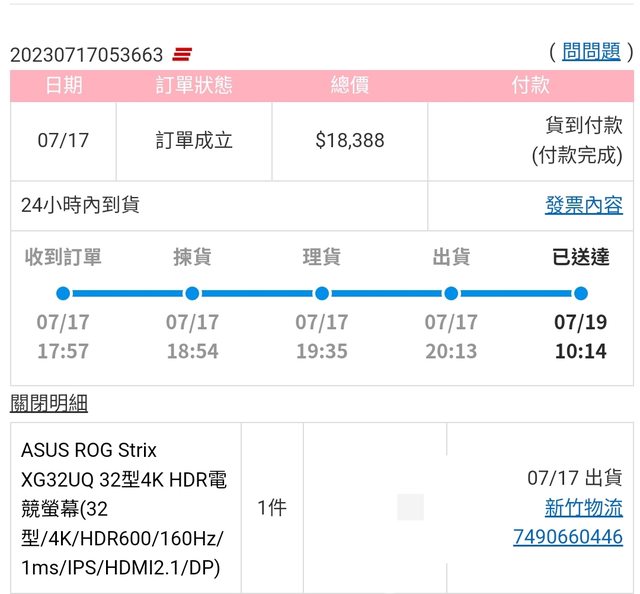
Task: Click the red striped icon beside order number
Action: pos(183,54)
